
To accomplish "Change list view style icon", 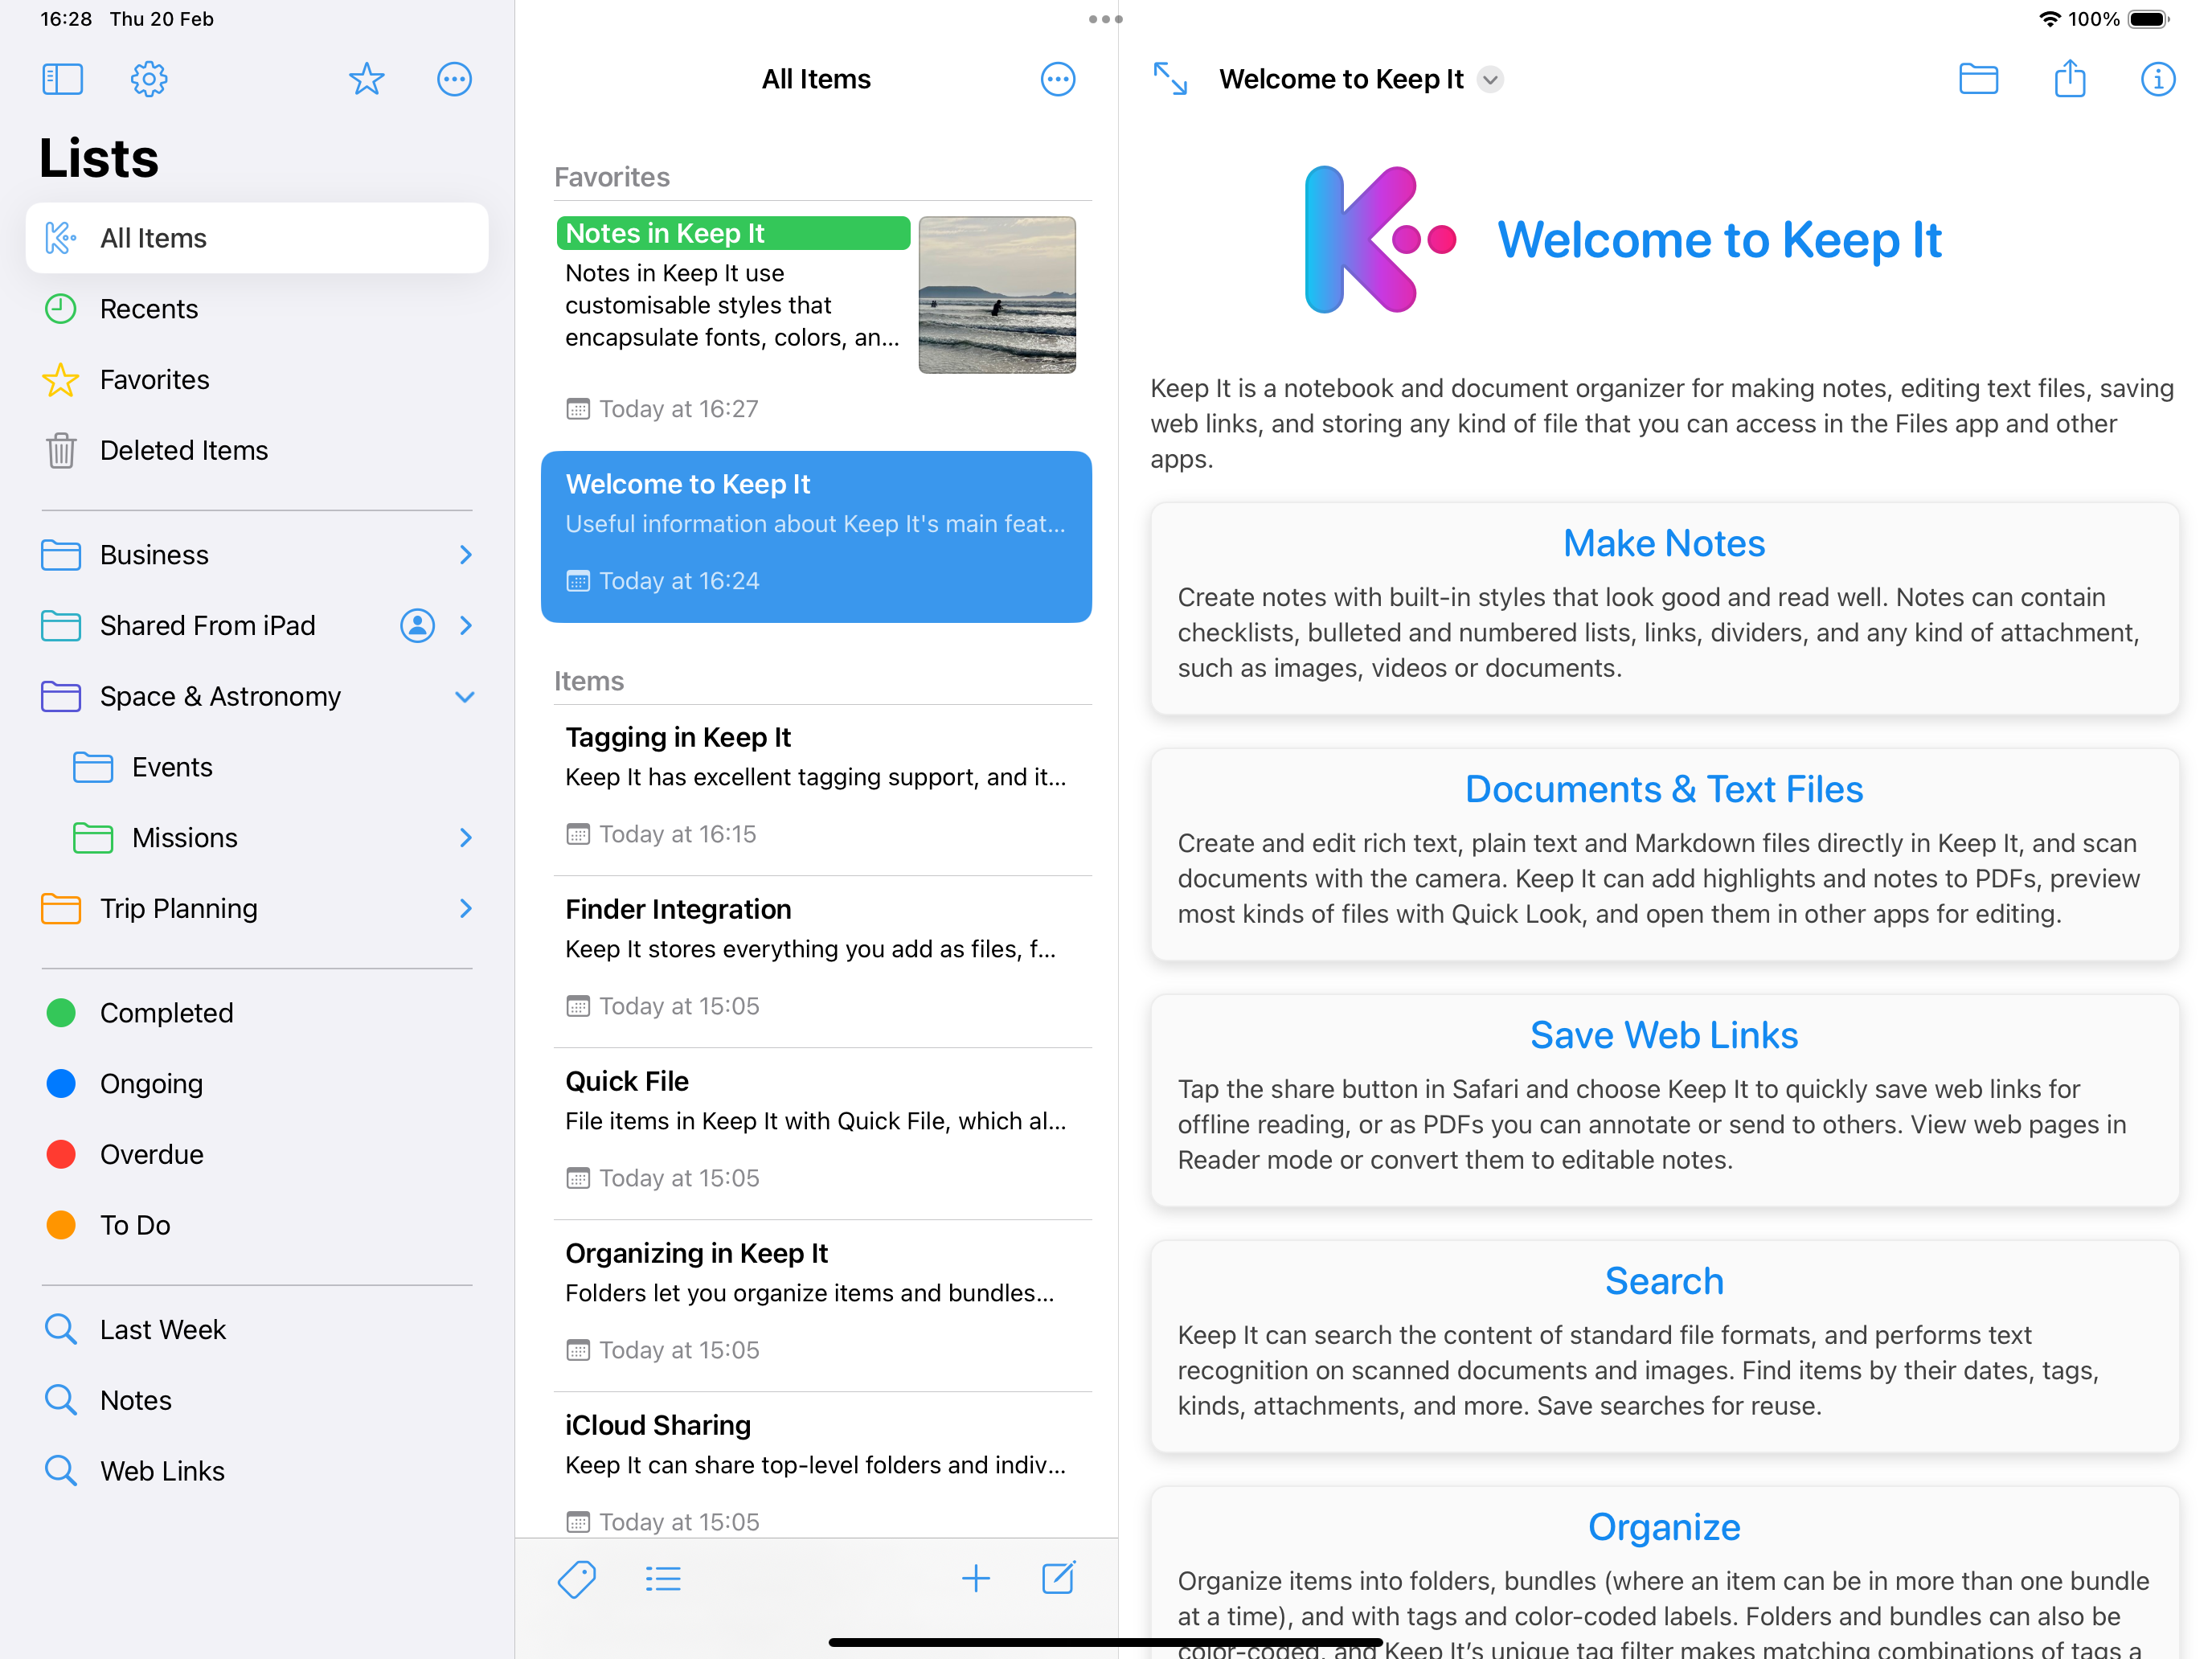I will 663,1579.
